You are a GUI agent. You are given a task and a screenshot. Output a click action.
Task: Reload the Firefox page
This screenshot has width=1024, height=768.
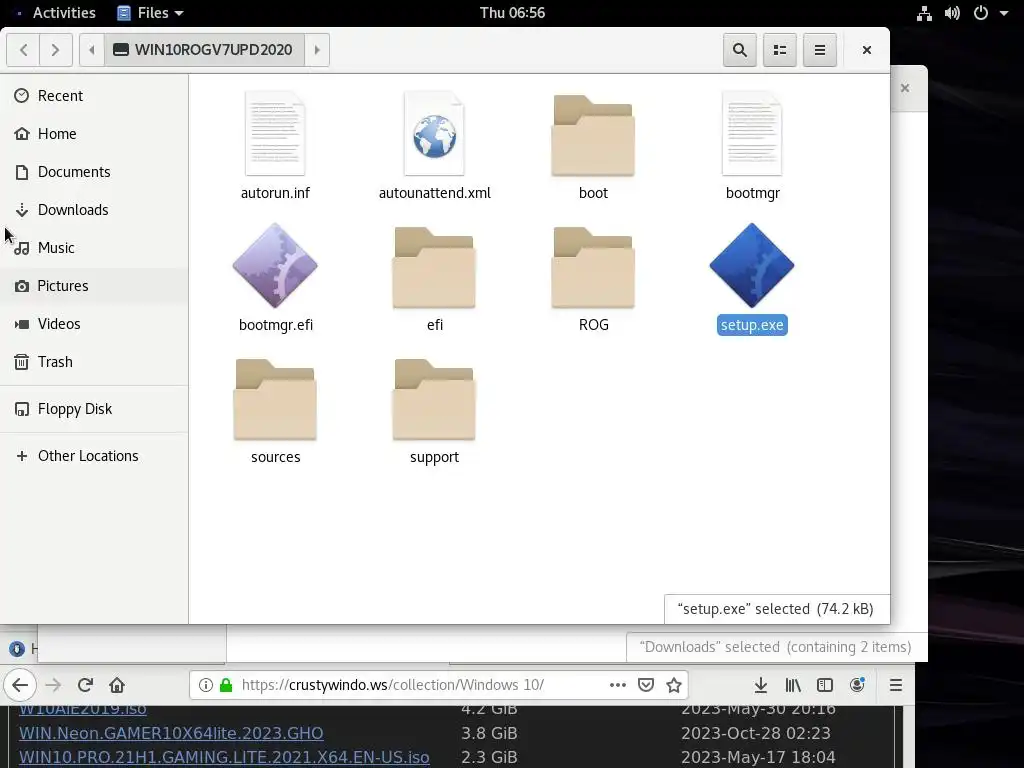pos(85,685)
